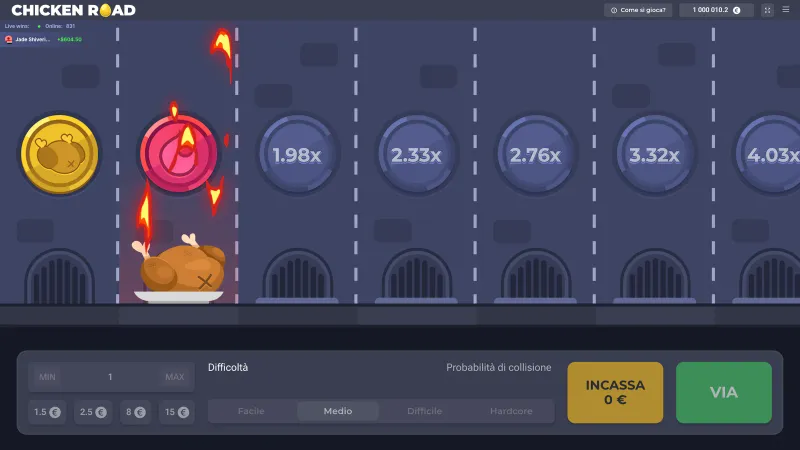Viewport: 800px width, 450px height.
Task: Choose the 1.5 € quick bet
Action: (47, 412)
